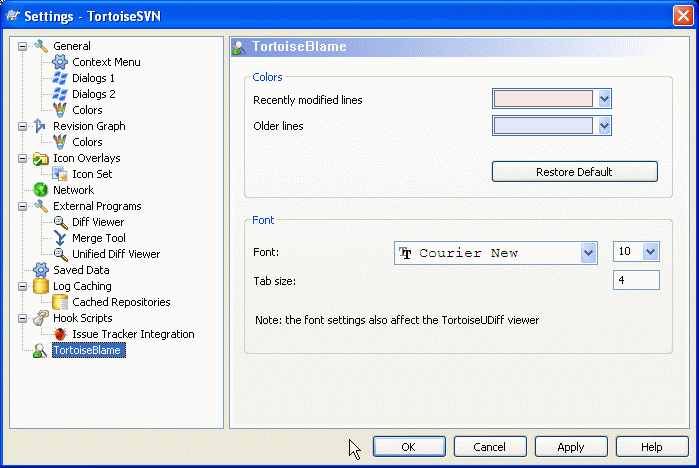Click the Issue Tracker Integration bug icon
Image resolution: width=699 pixels, height=468 pixels.
point(60,334)
